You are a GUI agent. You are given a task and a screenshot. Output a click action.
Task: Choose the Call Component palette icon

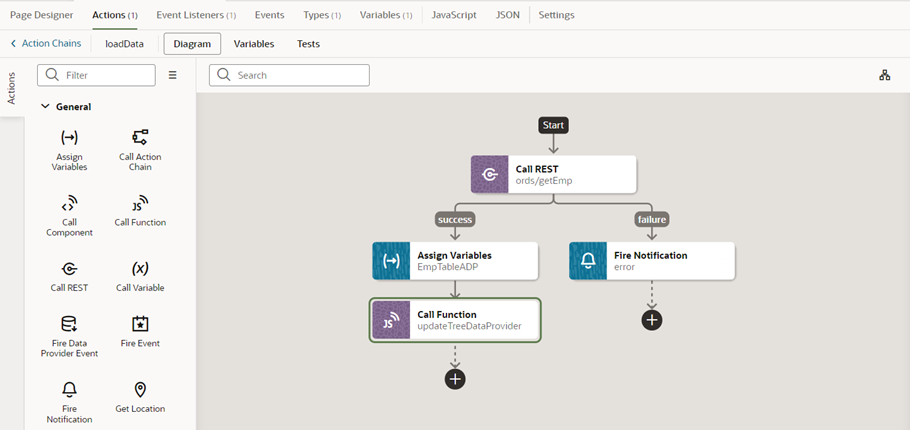(x=70, y=203)
